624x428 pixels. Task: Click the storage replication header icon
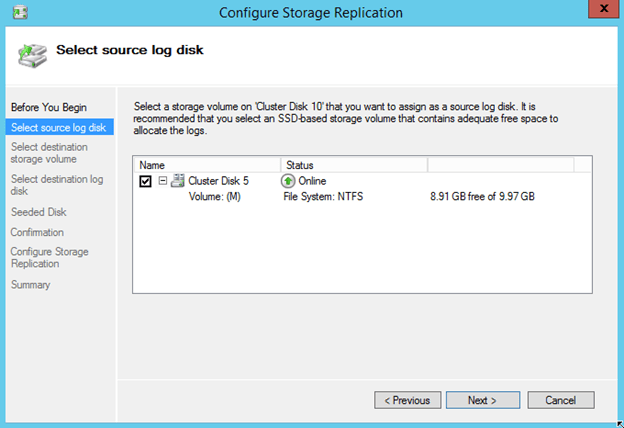[x=32, y=52]
